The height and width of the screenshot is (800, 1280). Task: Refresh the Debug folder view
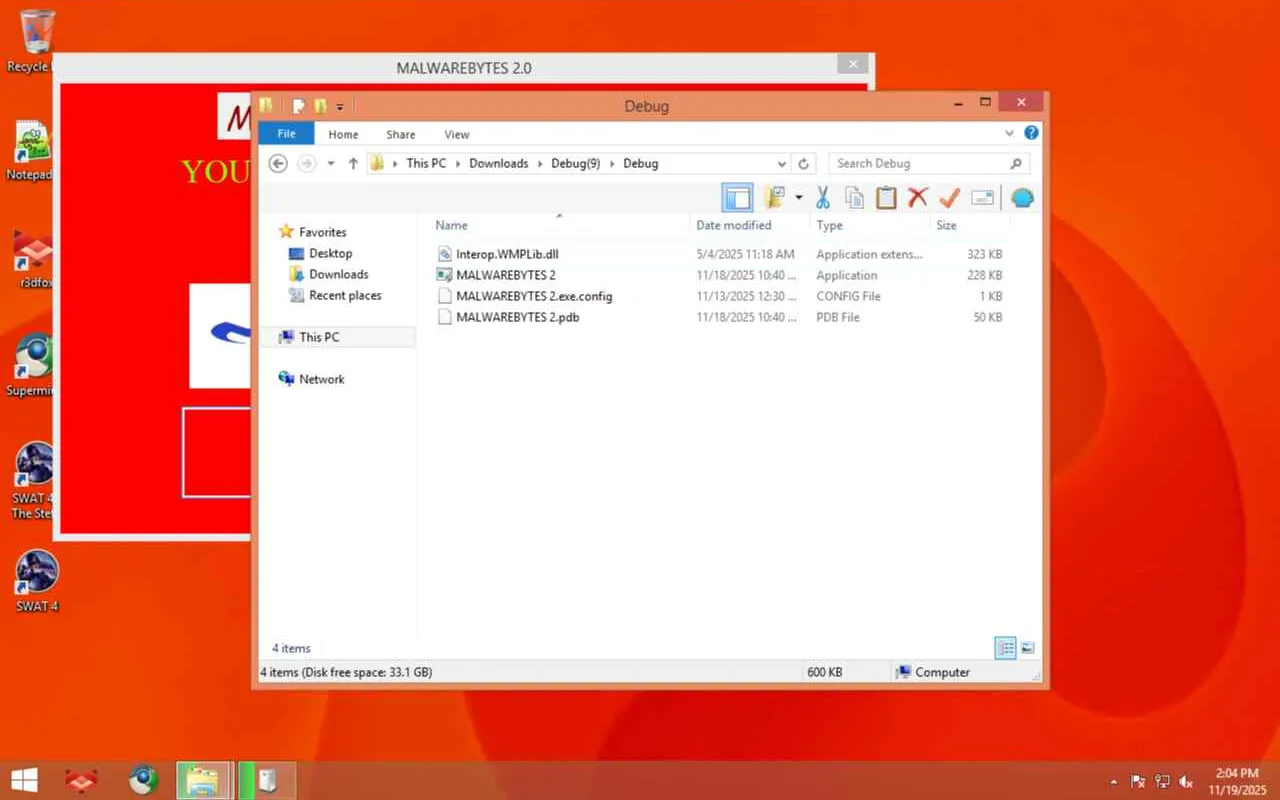[x=804, y=163]
